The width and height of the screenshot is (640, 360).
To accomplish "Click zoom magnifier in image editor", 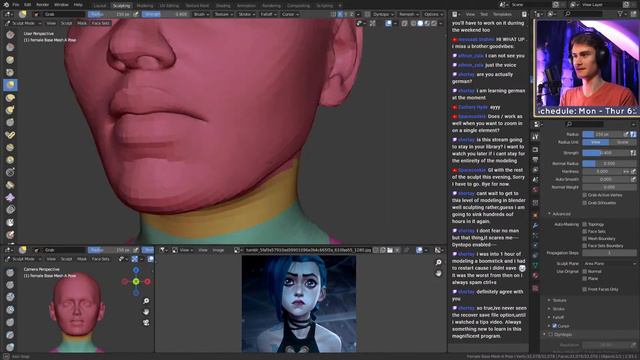I will click(x=439, y=262).
